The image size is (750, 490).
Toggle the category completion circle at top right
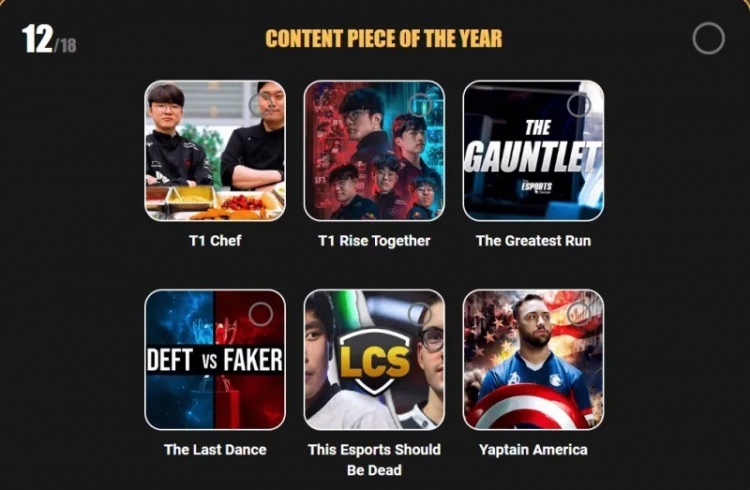point(708,38)
